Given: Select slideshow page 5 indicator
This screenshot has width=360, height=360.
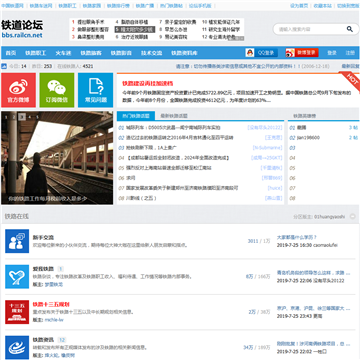Looking at the screenshot, I should pos(37,117).
